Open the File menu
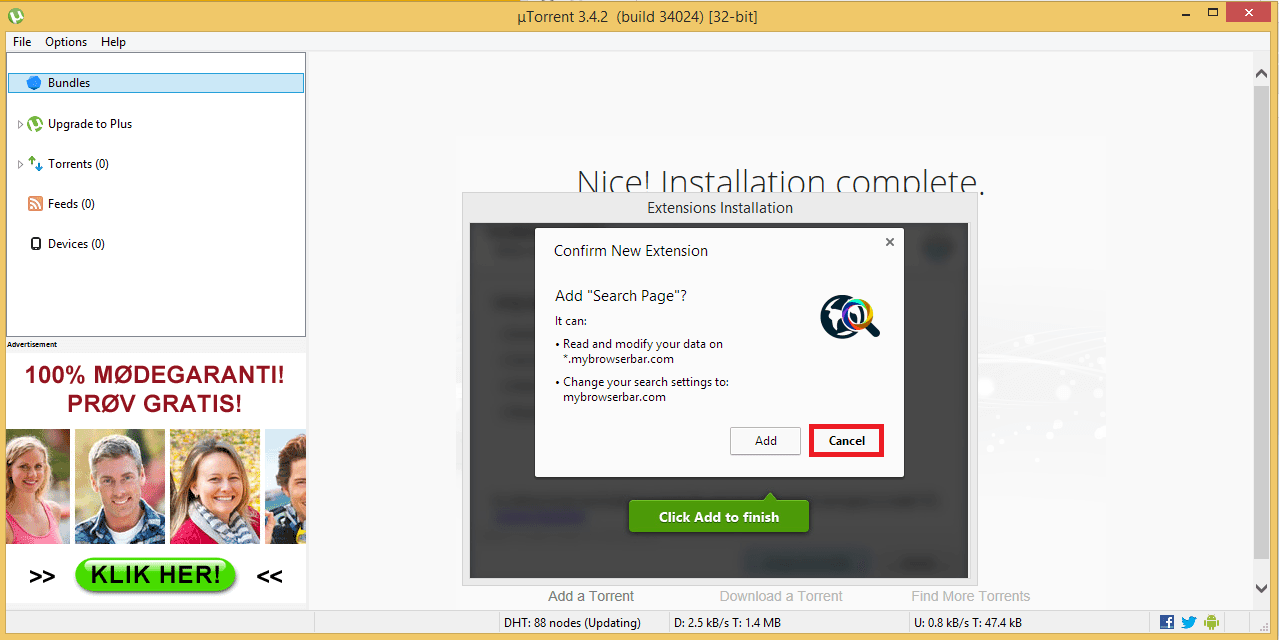Screen dimensions: 1279x640 coord(22,42)
